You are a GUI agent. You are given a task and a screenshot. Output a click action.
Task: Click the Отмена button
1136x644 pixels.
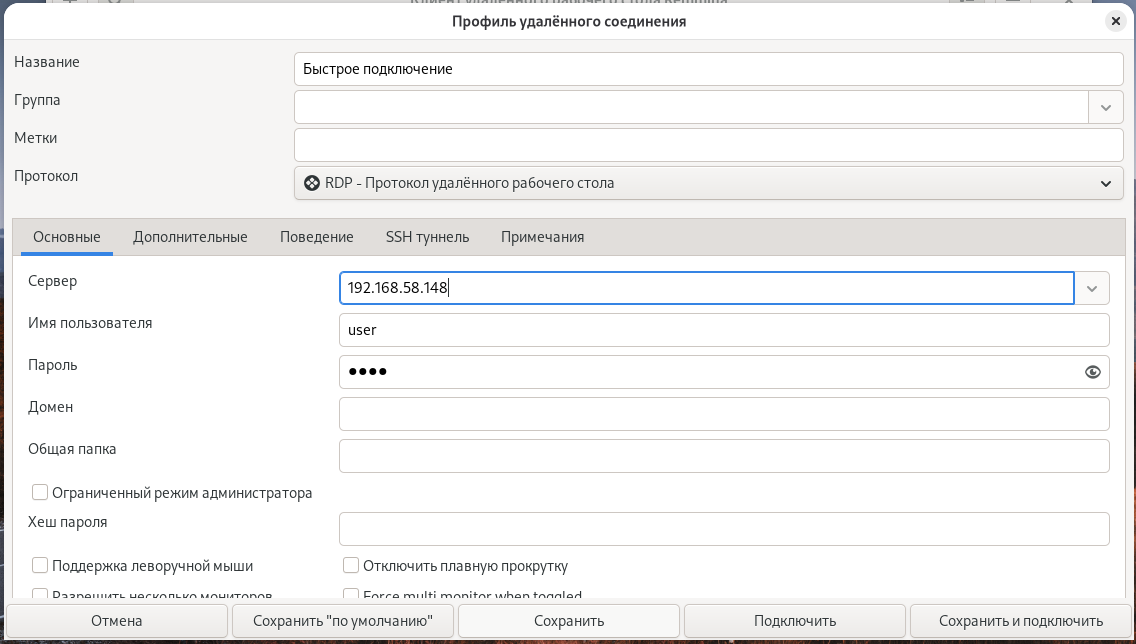click(117, 621)
